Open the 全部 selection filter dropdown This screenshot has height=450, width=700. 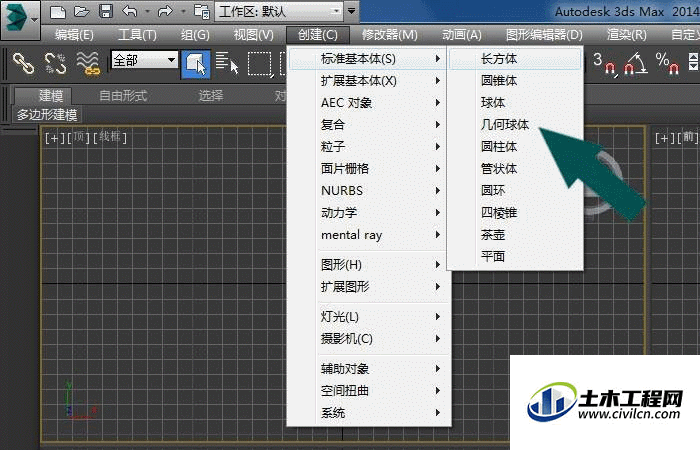tap(144, 60)
